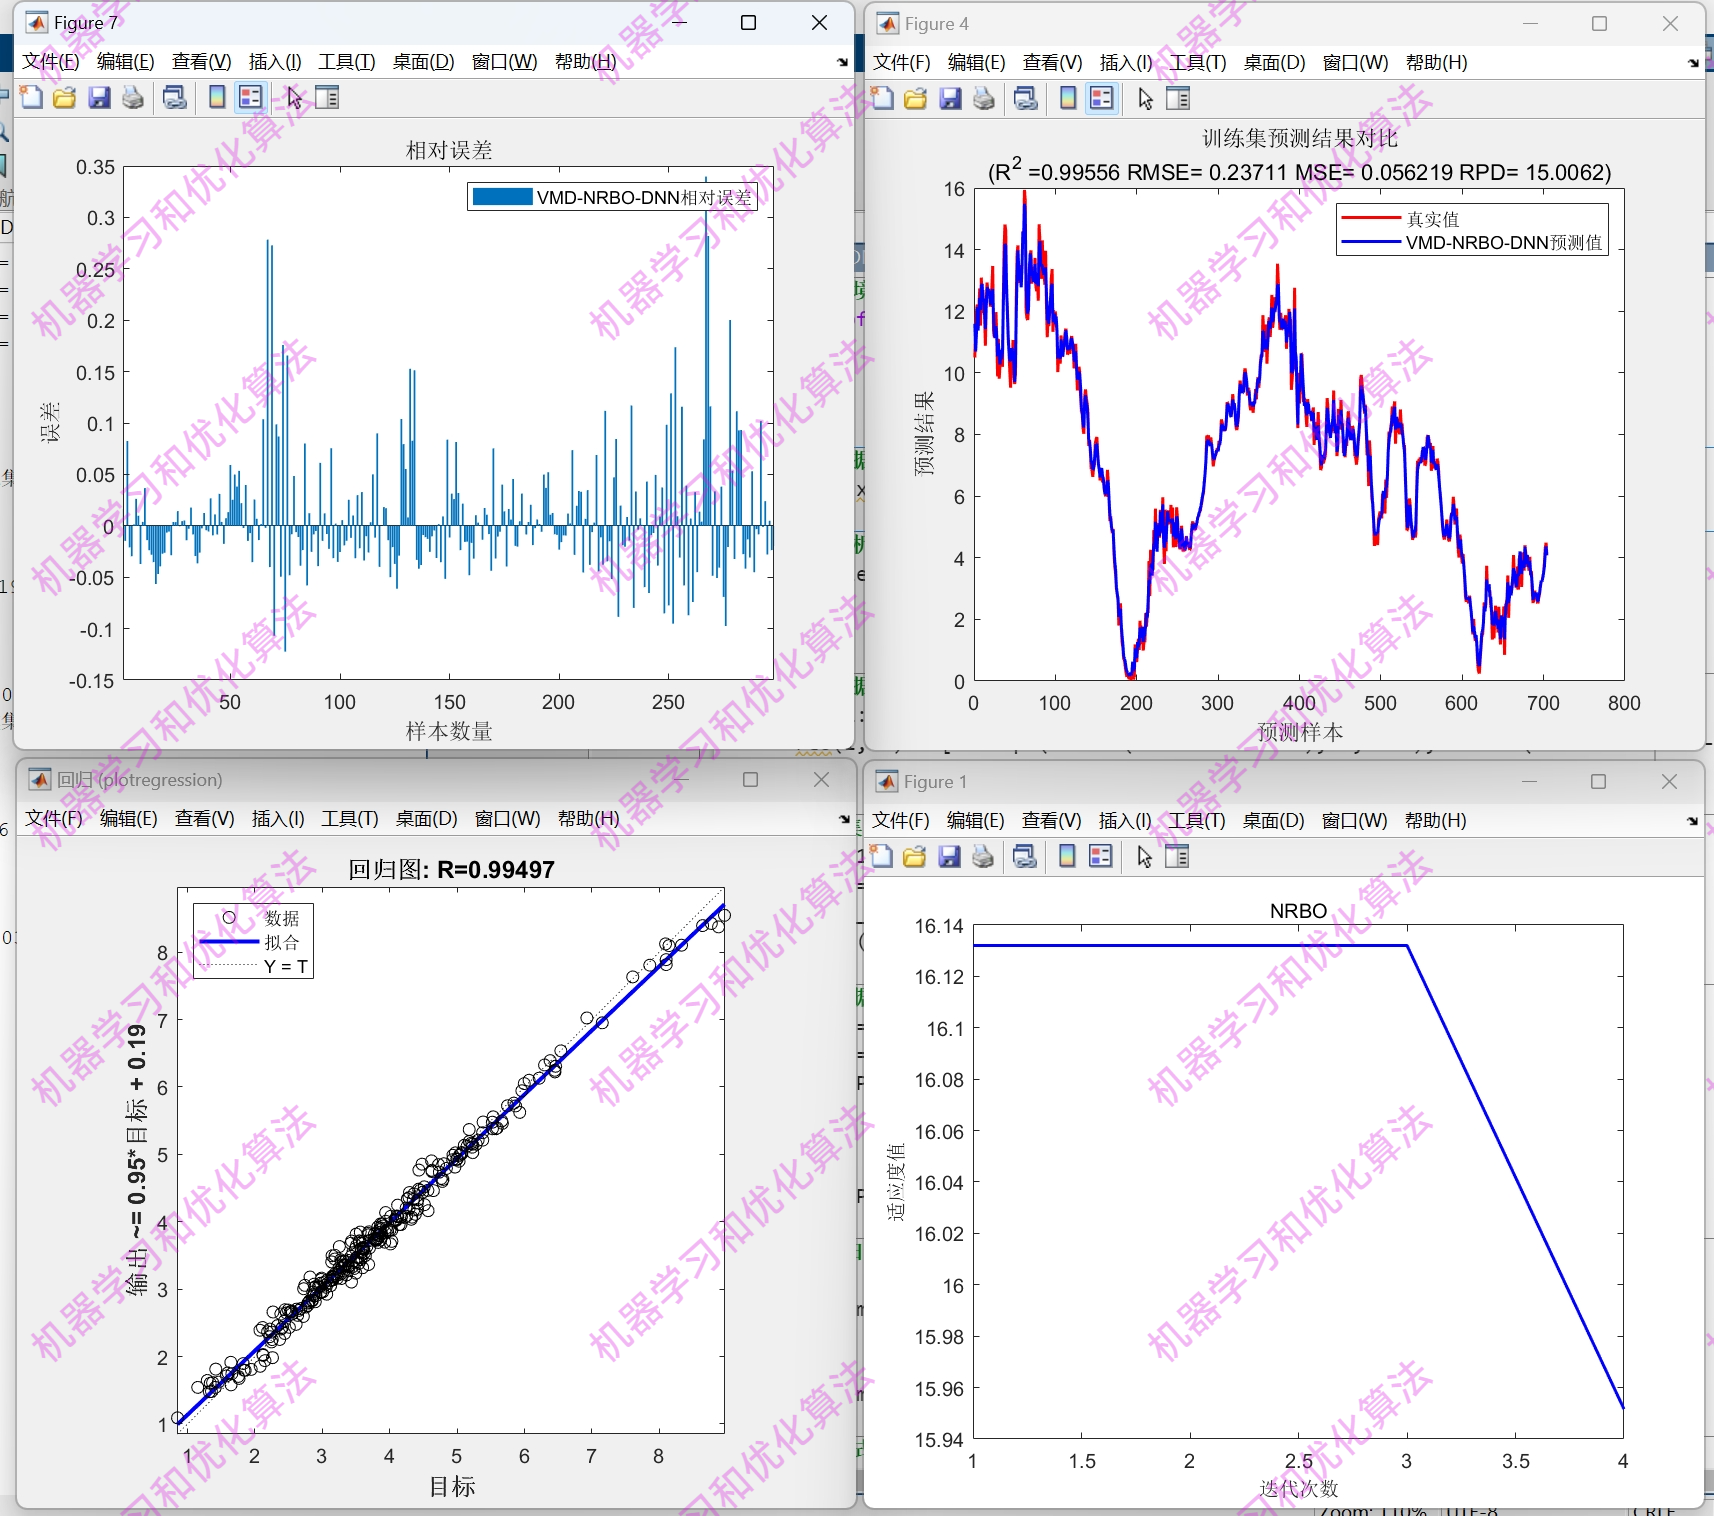Select 真实值 red legend entry
This screenshot has height=1516, width=1714.
pos(1401,219)
